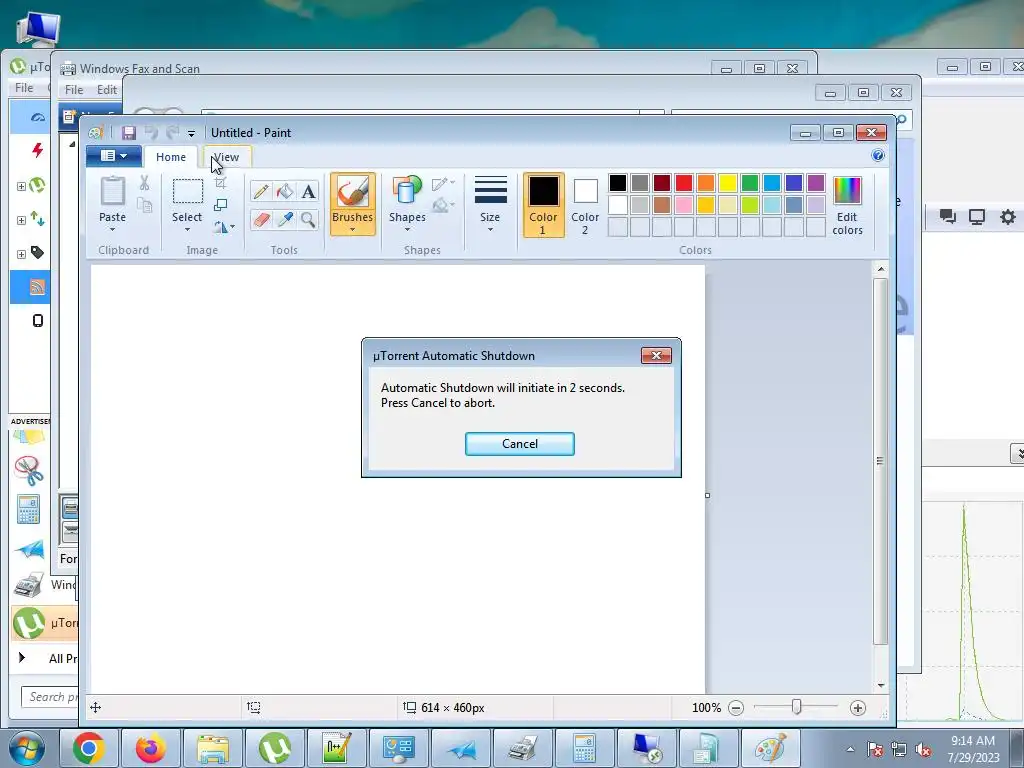This screenshot has width=1024, height=768.
Task: Click the Crop icon in Image group
Action: 221,183
